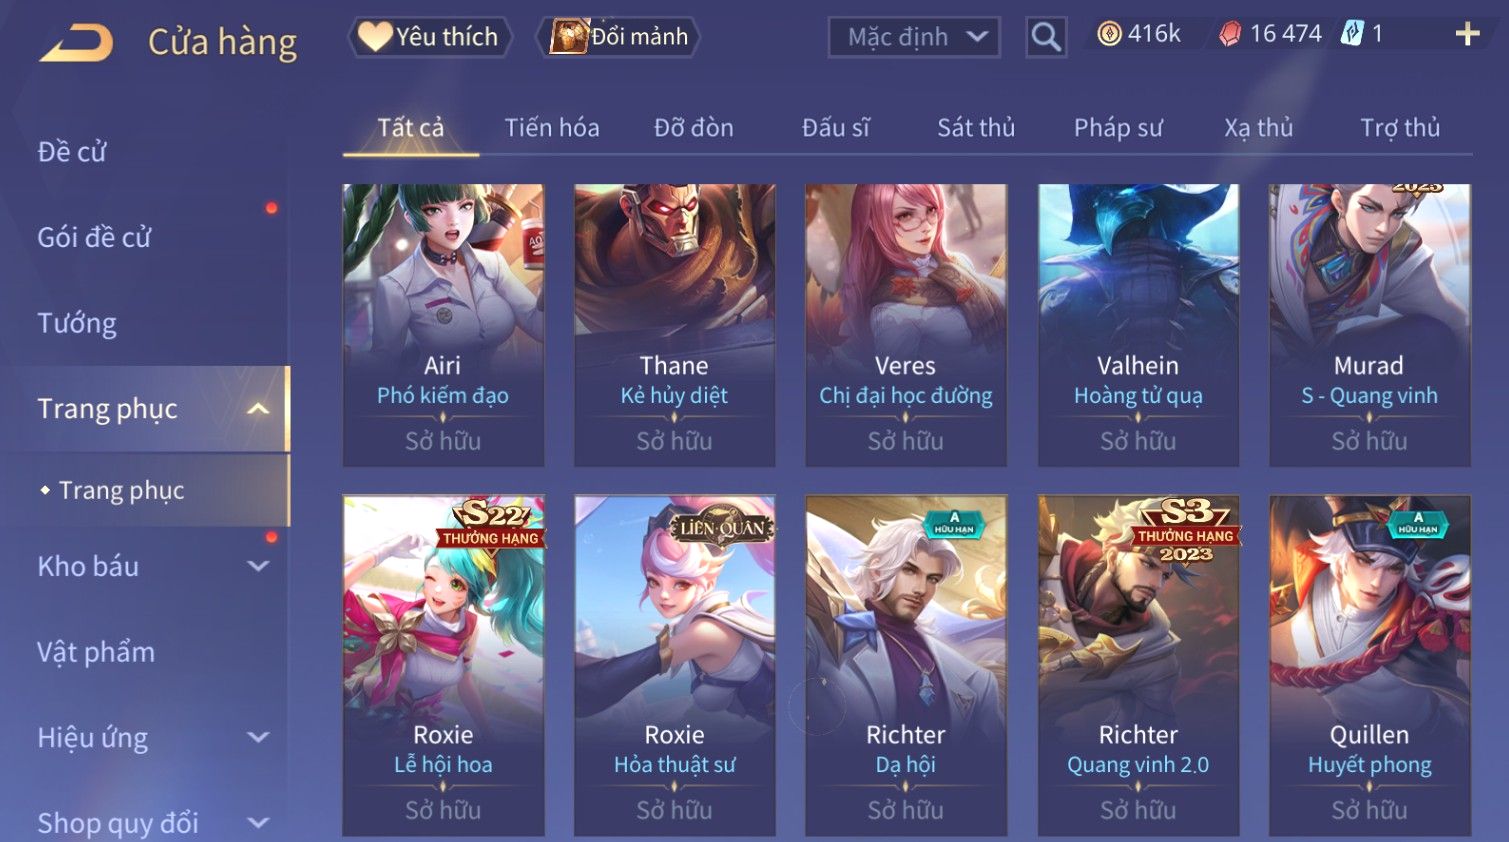Switch to the Pháp sư tab
Viewport: 1509px width, 842px height.
pyautogui.click(x=1118, y=128)
